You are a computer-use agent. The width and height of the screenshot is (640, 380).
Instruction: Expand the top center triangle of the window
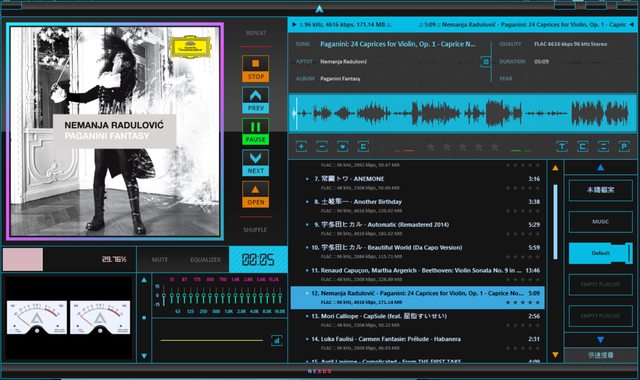tap(319, 9)
